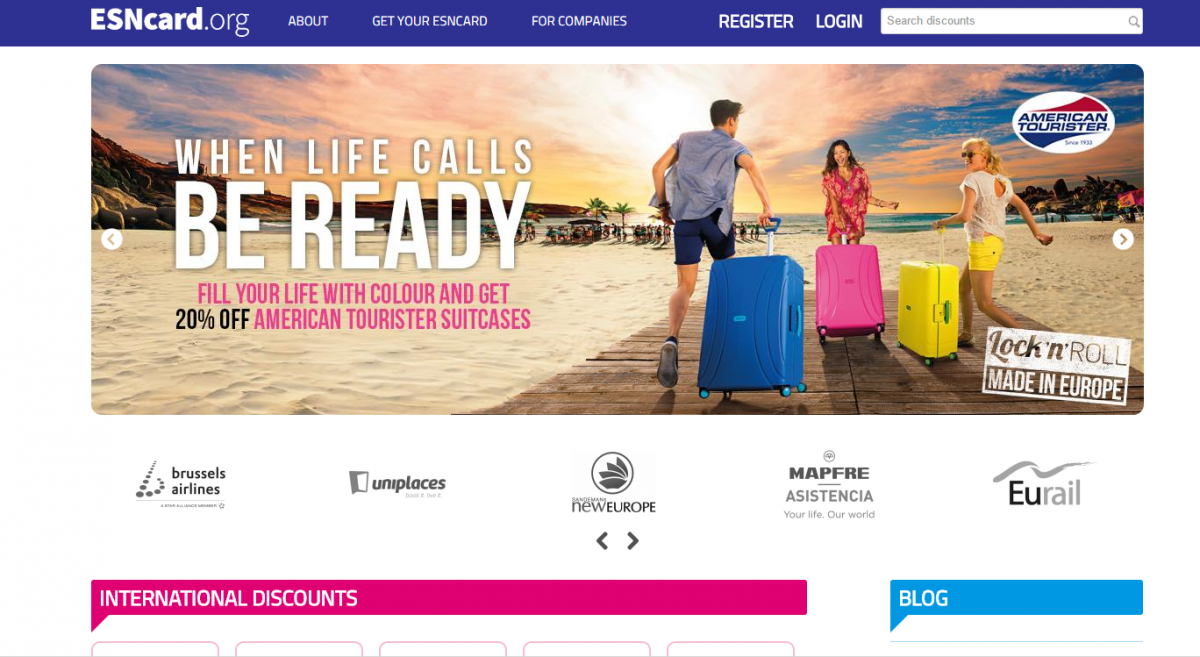Open Eurail partner logo
Image resolution: width=1200 pixels, height=657 pixels.
[x=1044, y=484]
